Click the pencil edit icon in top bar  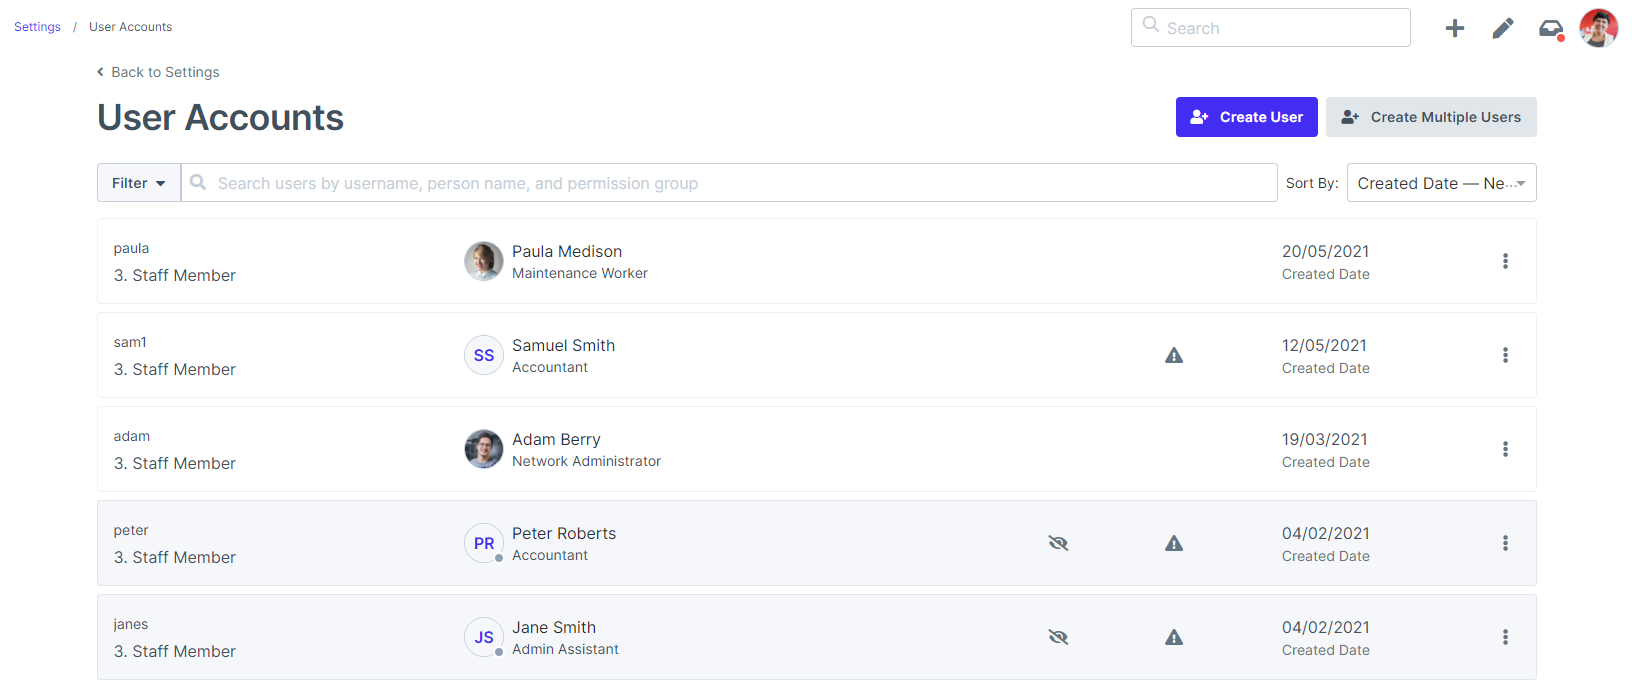[x=1503, y=28]
